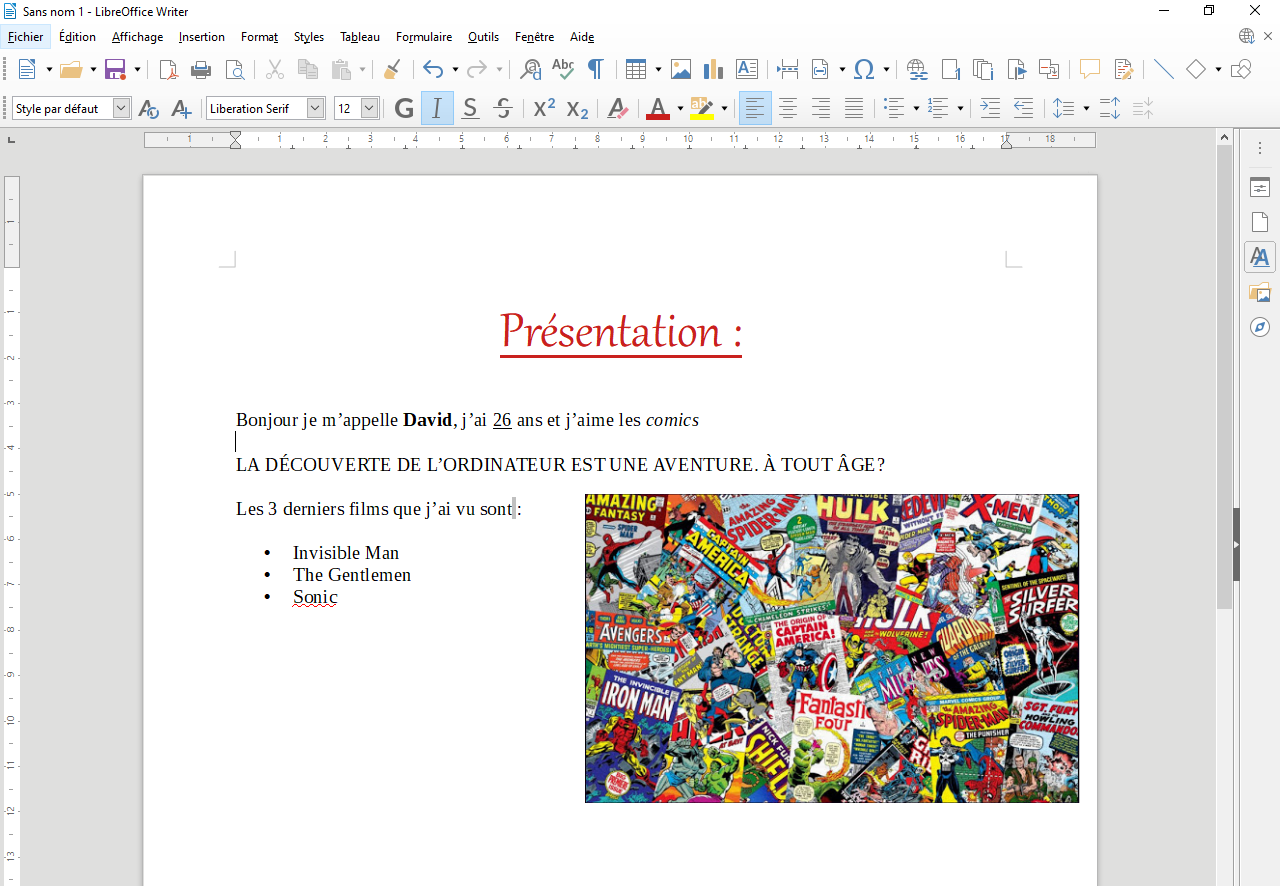Click the Cut scissors icon

pyautogui.click(x=275, y=69)
